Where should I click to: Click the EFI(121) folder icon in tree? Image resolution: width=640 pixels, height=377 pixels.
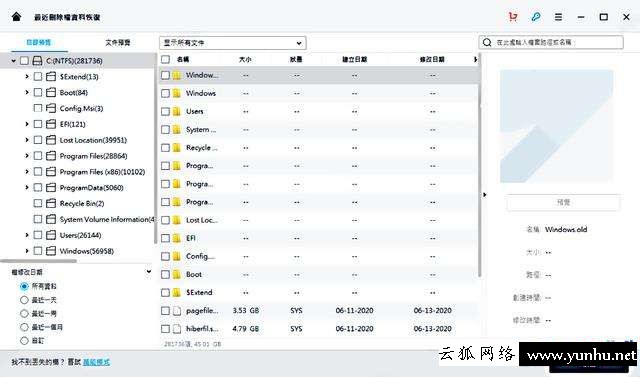click(x=51, y=124)
